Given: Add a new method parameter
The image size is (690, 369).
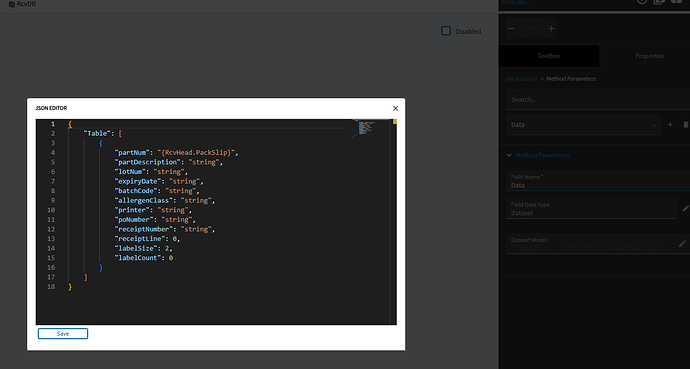Looking at the screenshot, I should (x=670, y=125).
